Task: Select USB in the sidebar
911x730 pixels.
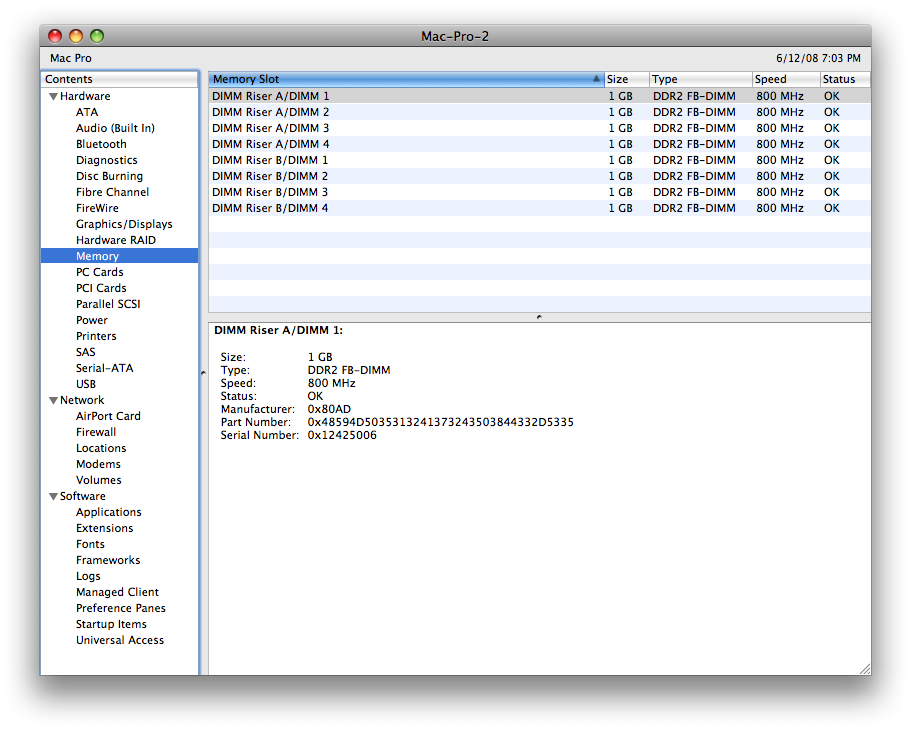Action: [85, 384]
